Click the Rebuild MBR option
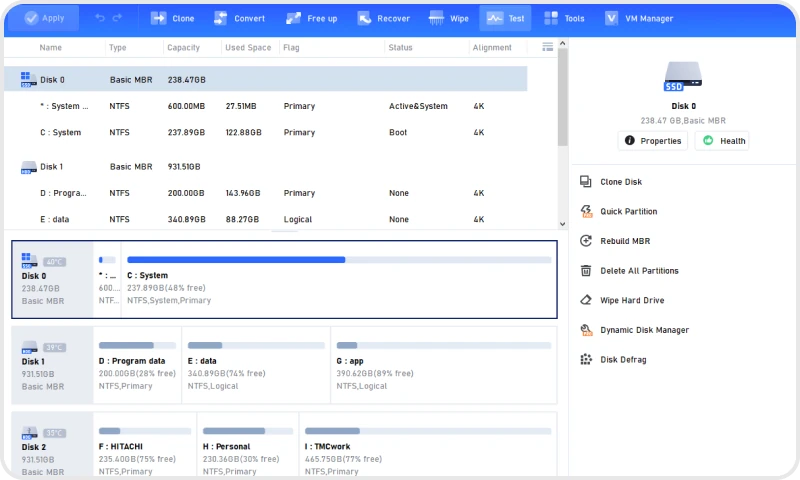Screen dimensions: 800x480 (625, 241)
